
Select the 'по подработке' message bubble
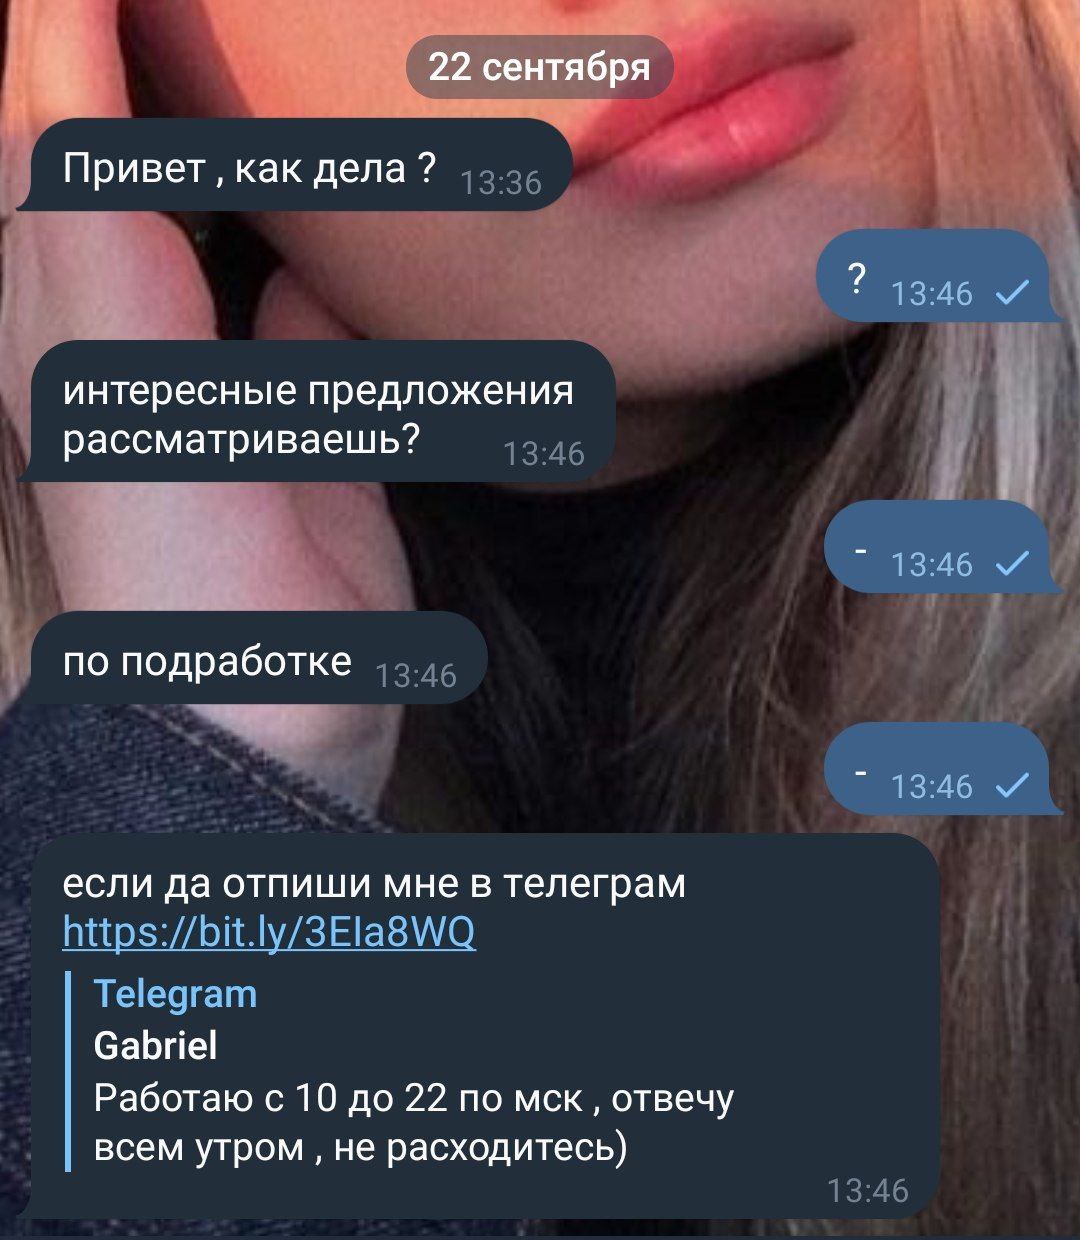pos(253,658)
